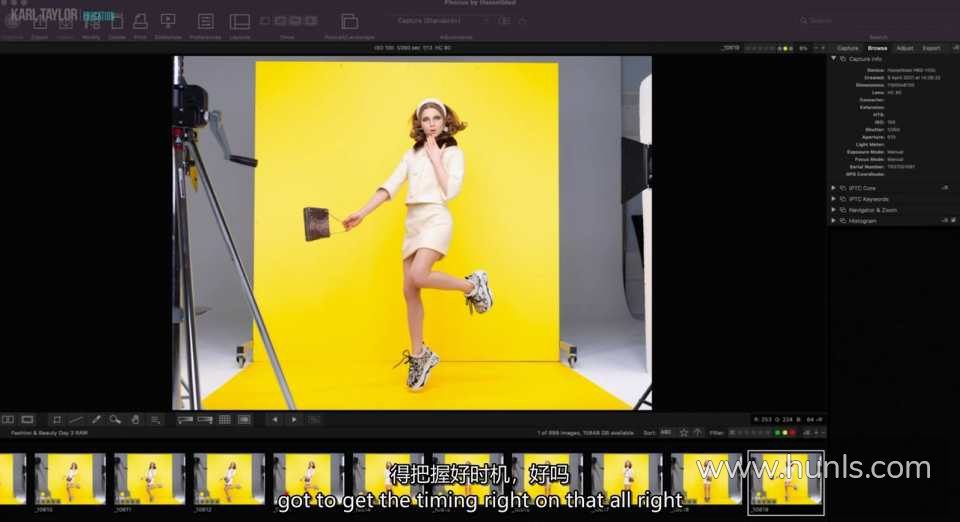Click the star rating sort icon
960x522 pixels.
pos(683,433)
